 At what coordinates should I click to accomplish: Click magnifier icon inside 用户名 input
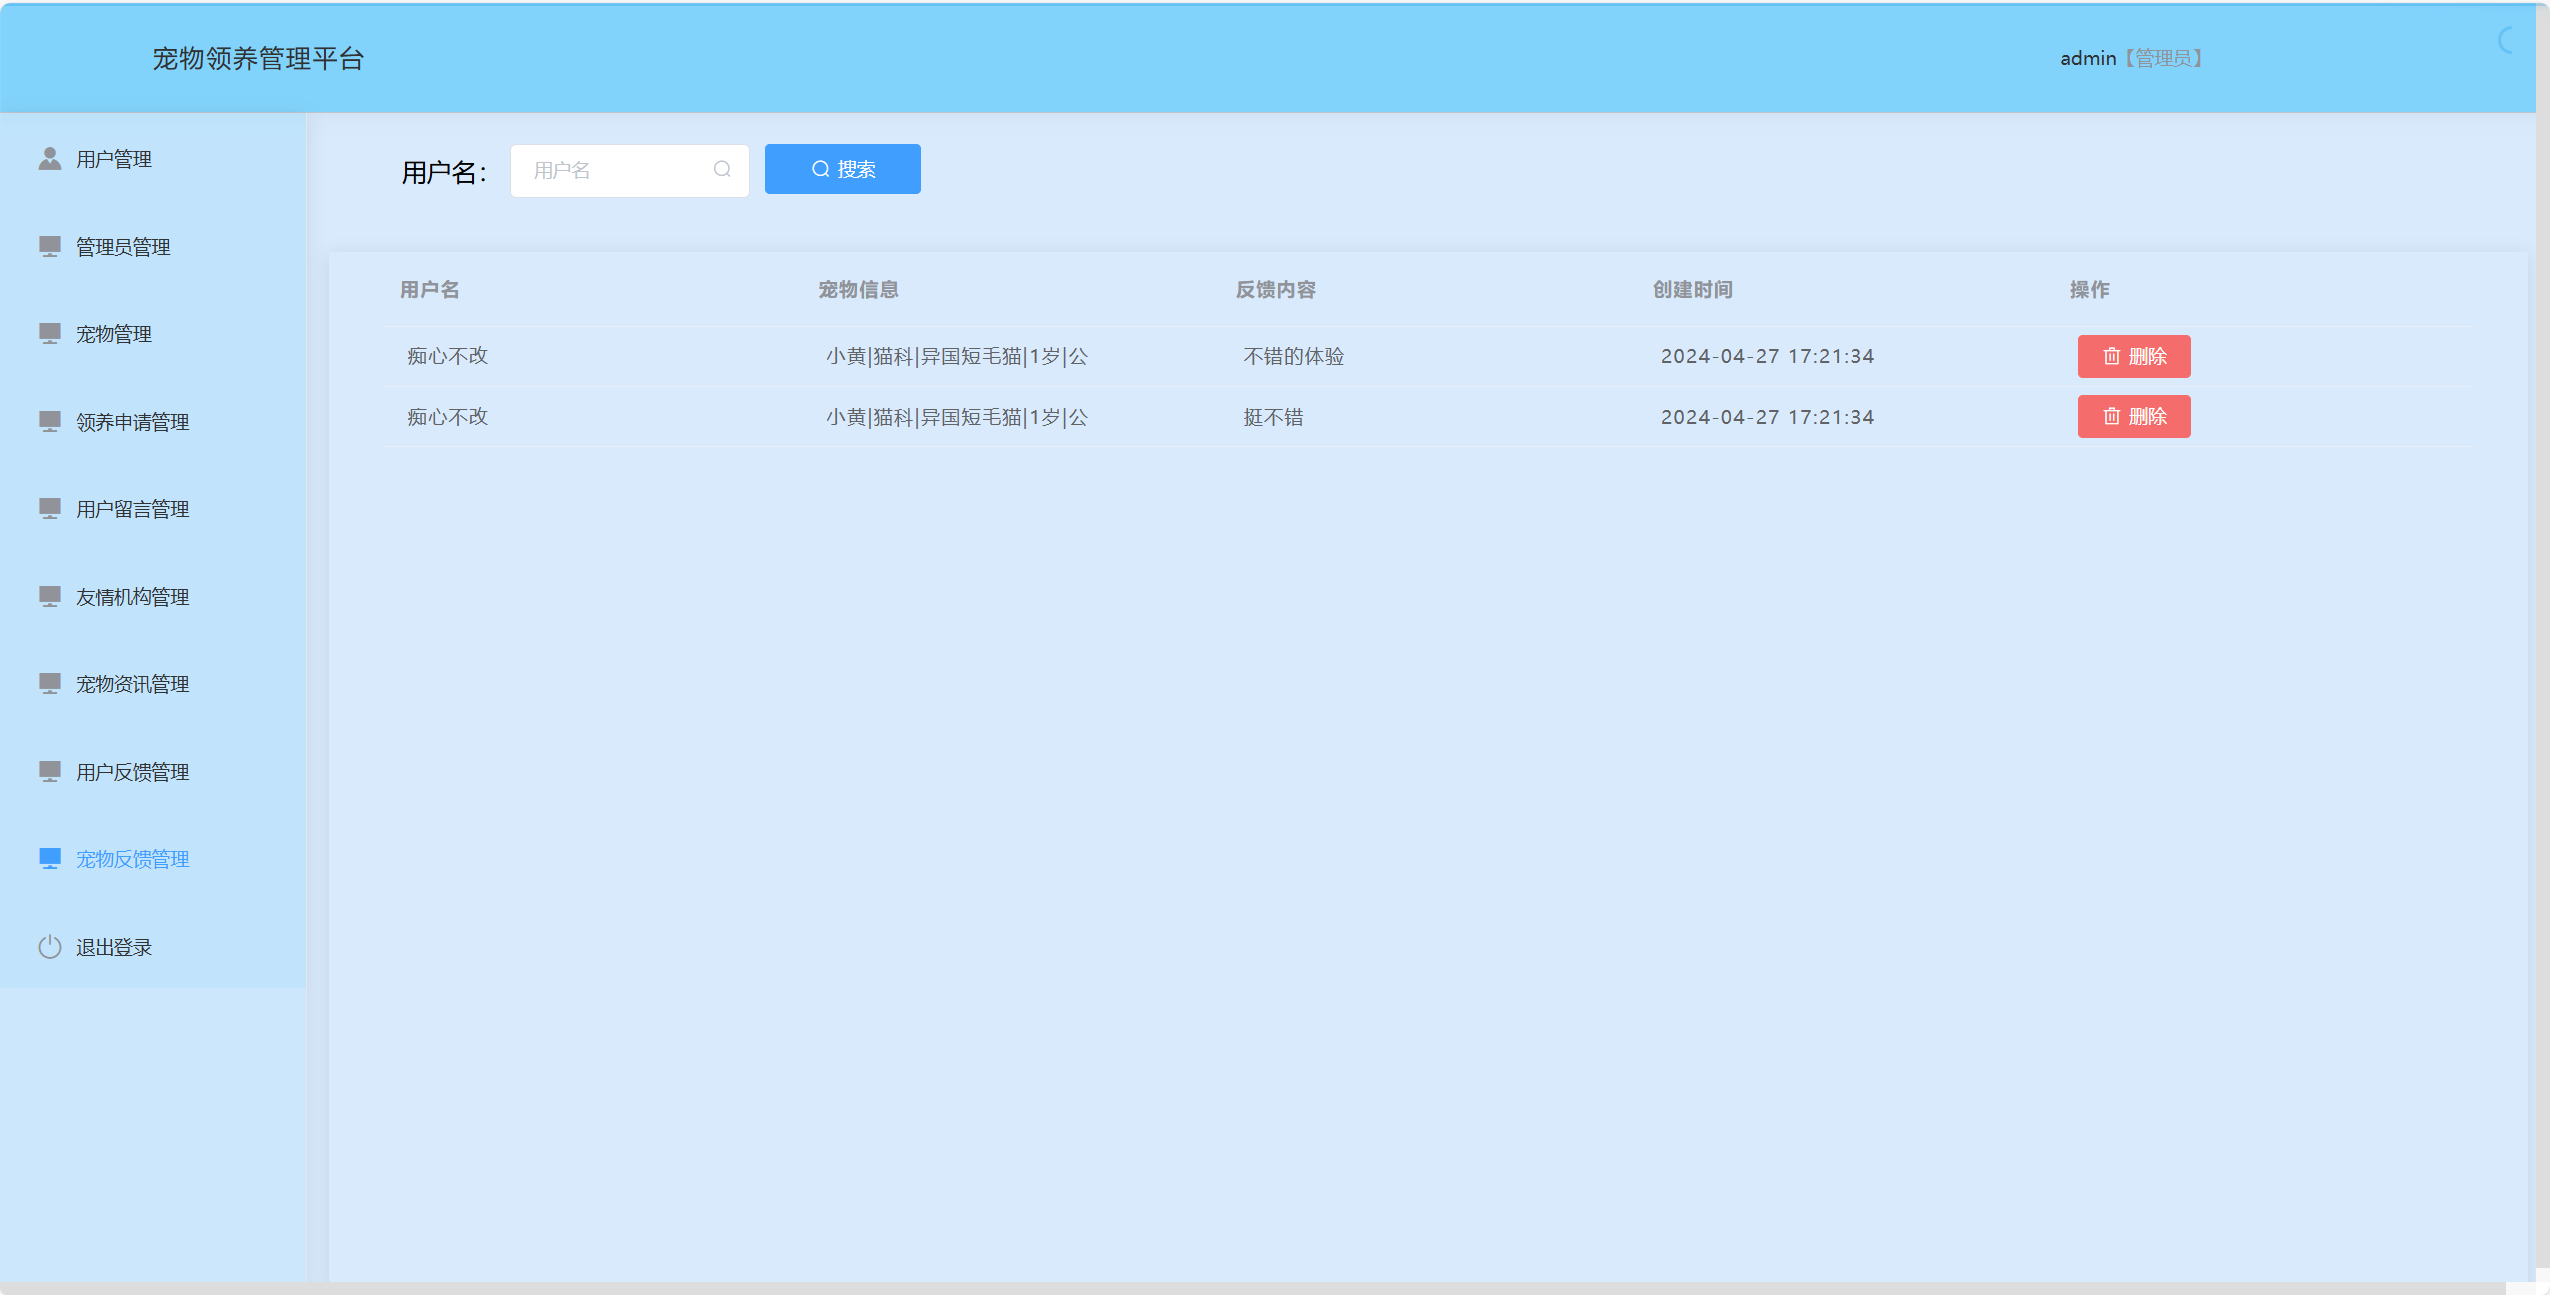tap(722, 170)
